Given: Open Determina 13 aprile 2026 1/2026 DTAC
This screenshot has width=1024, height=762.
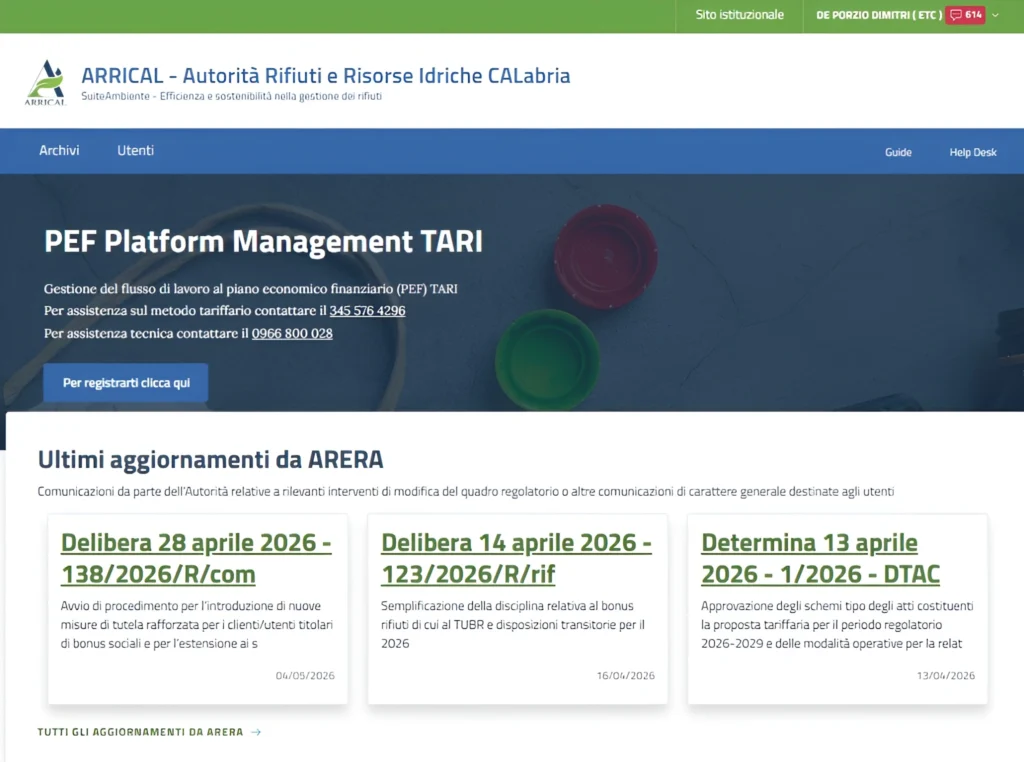Looking at the screenshot, I should (x=820, y=558).
